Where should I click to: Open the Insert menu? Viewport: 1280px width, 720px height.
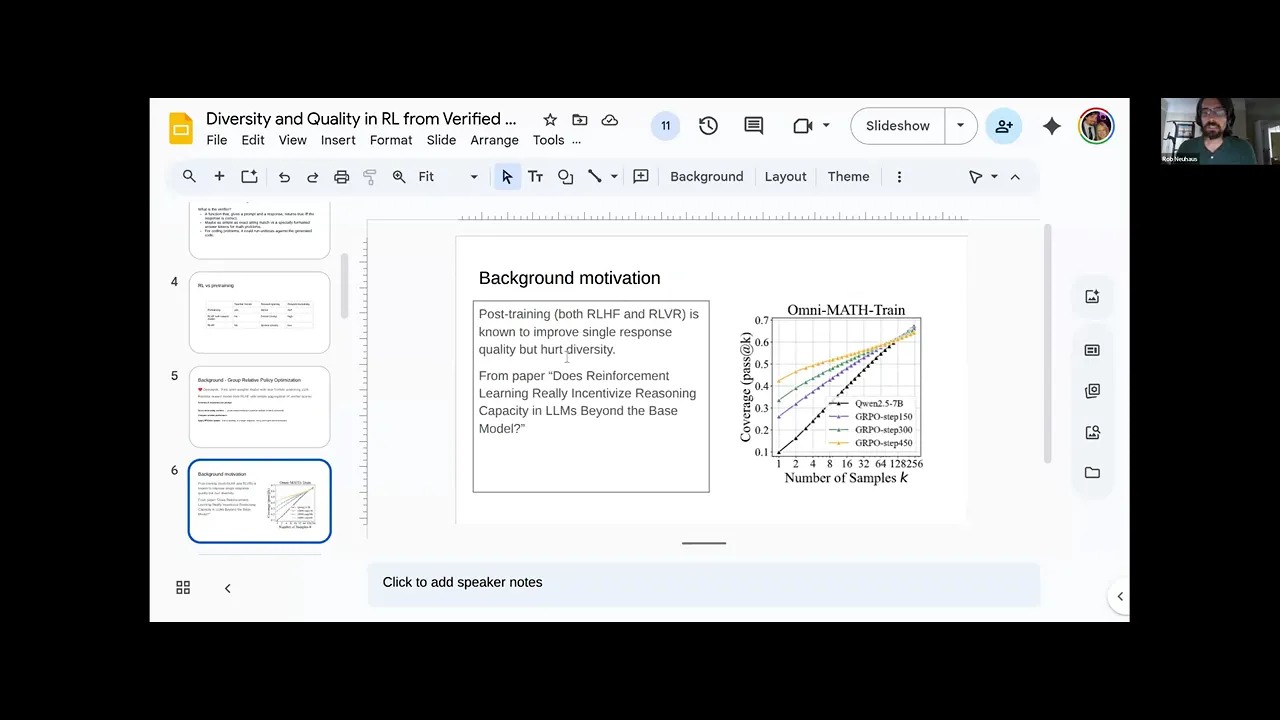338,140
